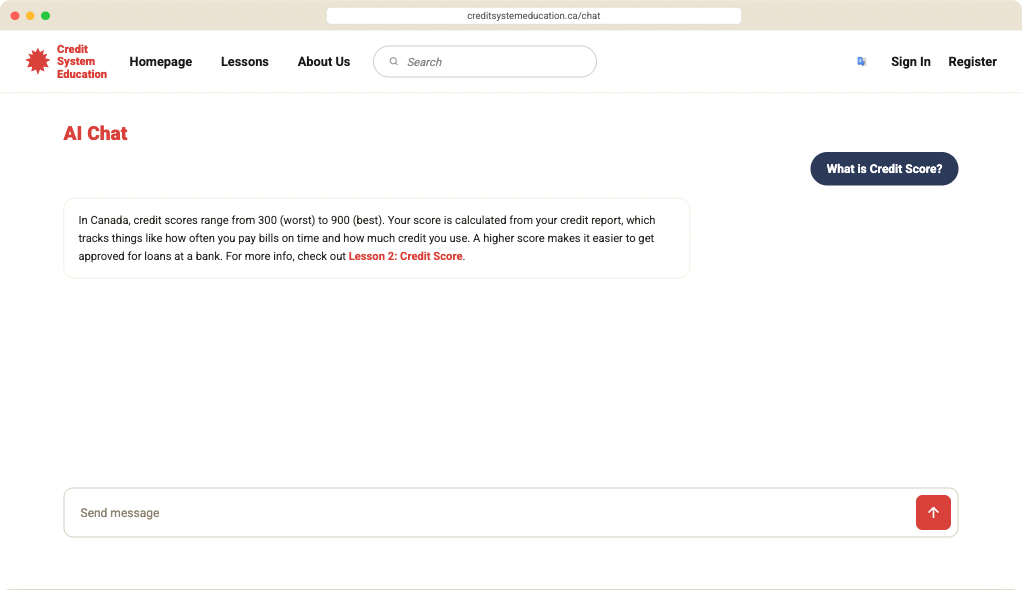Open the Homepage nav item
This screenshot has height=590, width=1022.
click(160, 61)
